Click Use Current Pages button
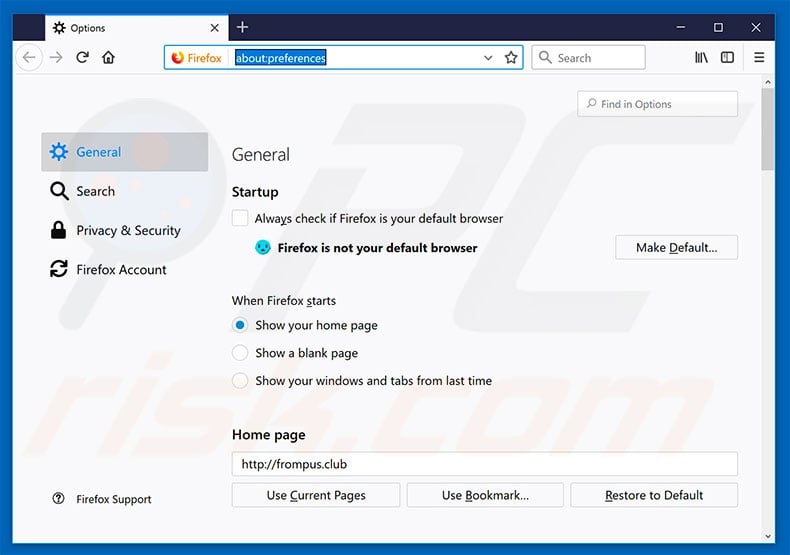This screenshot has width=790, height=555. pyautogui.click(x=316, y=495)
